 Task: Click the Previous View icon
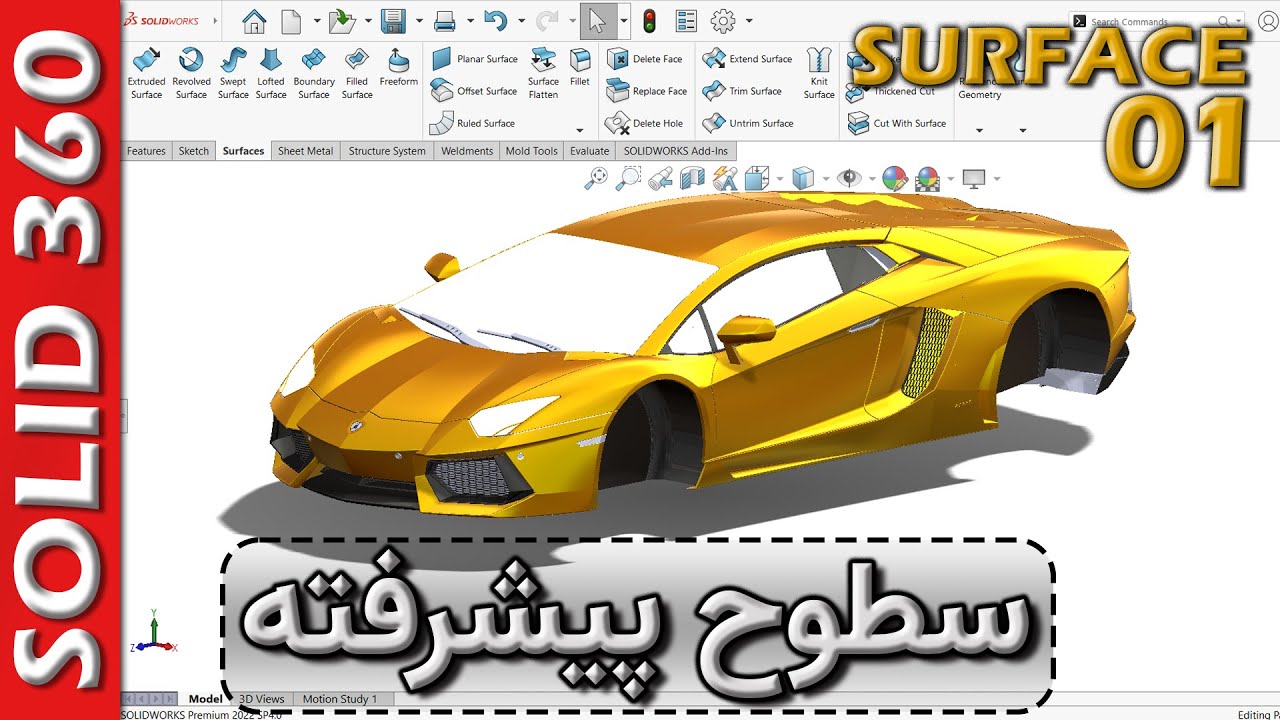[x=660, y=179]
